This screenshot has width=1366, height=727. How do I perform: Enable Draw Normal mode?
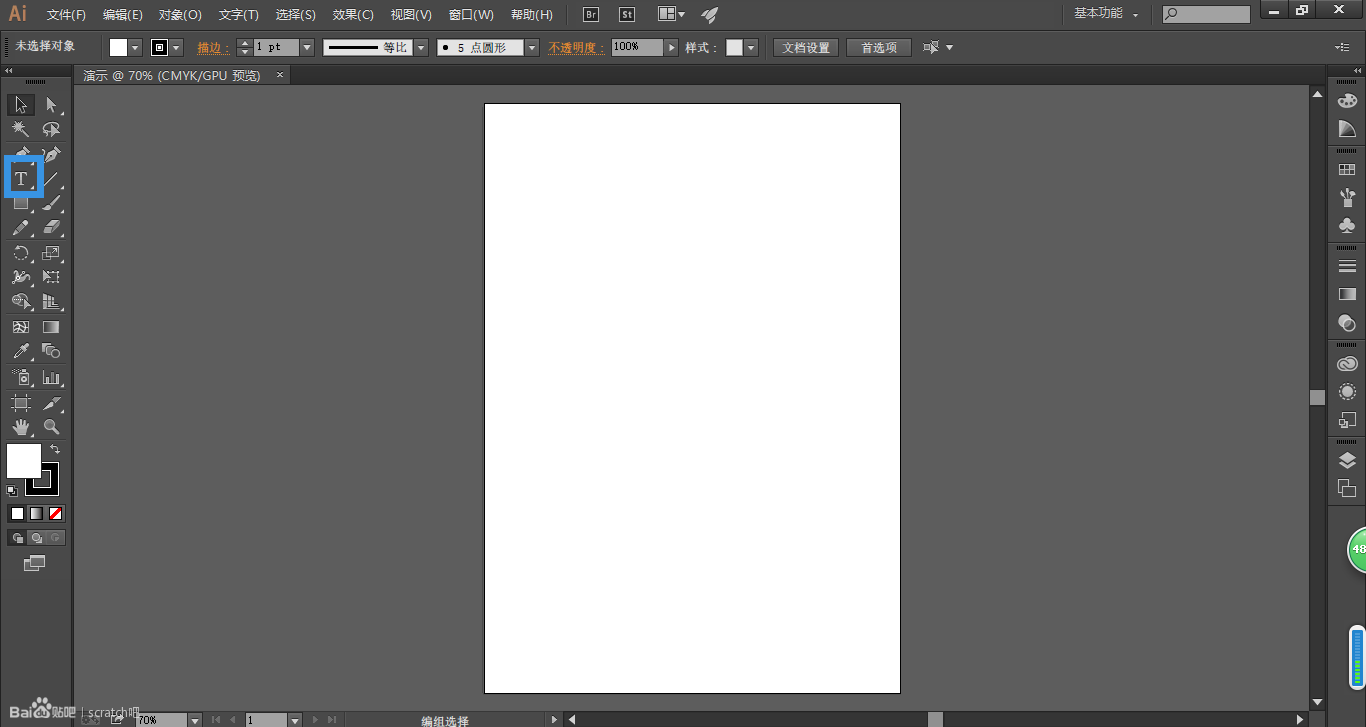coord(17,538)
